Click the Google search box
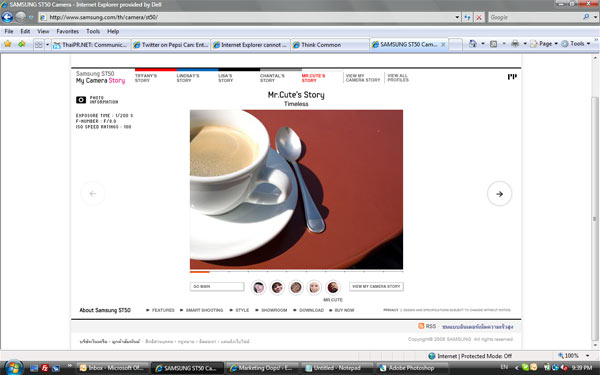 click(535, 17)
